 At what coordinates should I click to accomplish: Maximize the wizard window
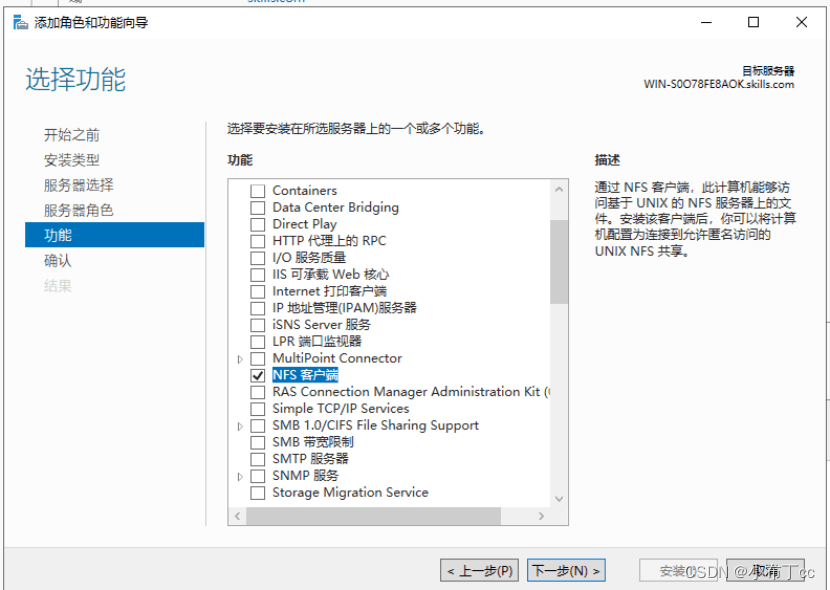(753, 22)
